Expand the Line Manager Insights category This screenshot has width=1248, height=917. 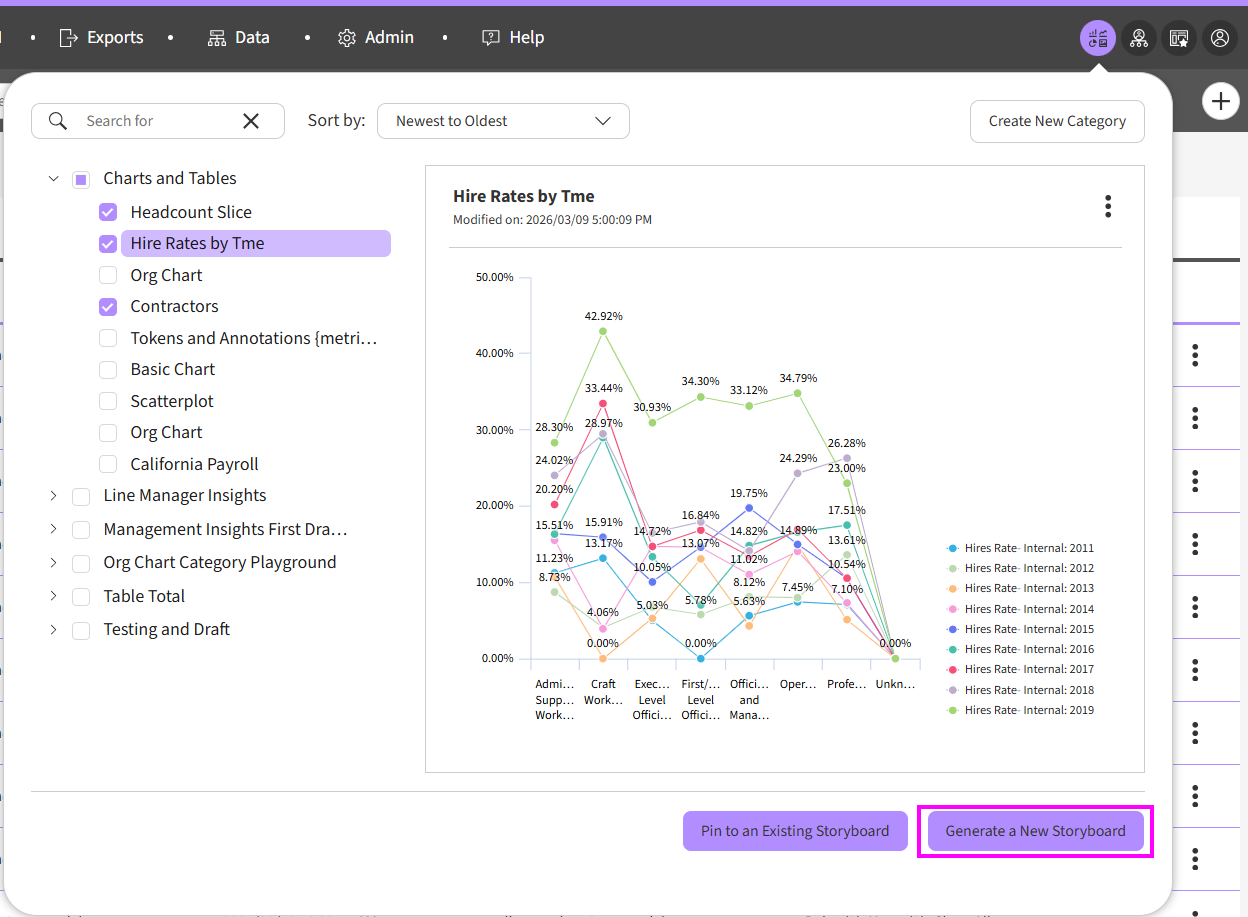[x=54, y=496]
